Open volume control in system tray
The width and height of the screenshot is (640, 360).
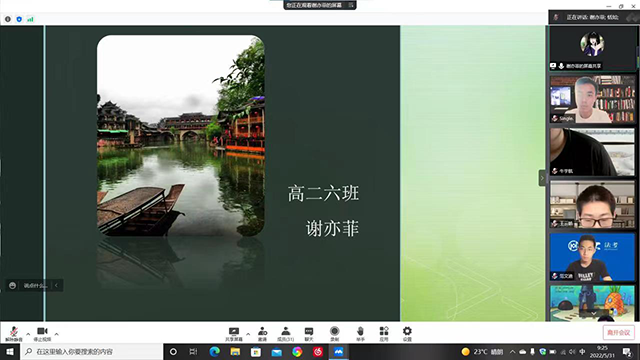click(572, 351)
